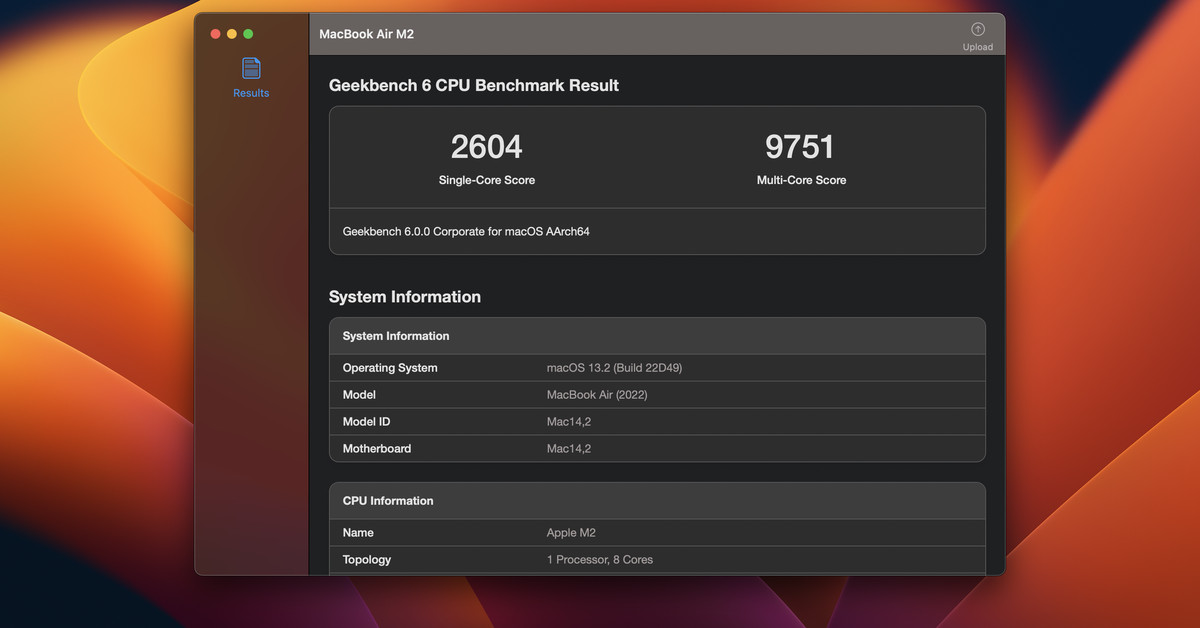Select the Apple M2 CPU name value
This screenshot has width=1200, height=628.
coord(571,533)
